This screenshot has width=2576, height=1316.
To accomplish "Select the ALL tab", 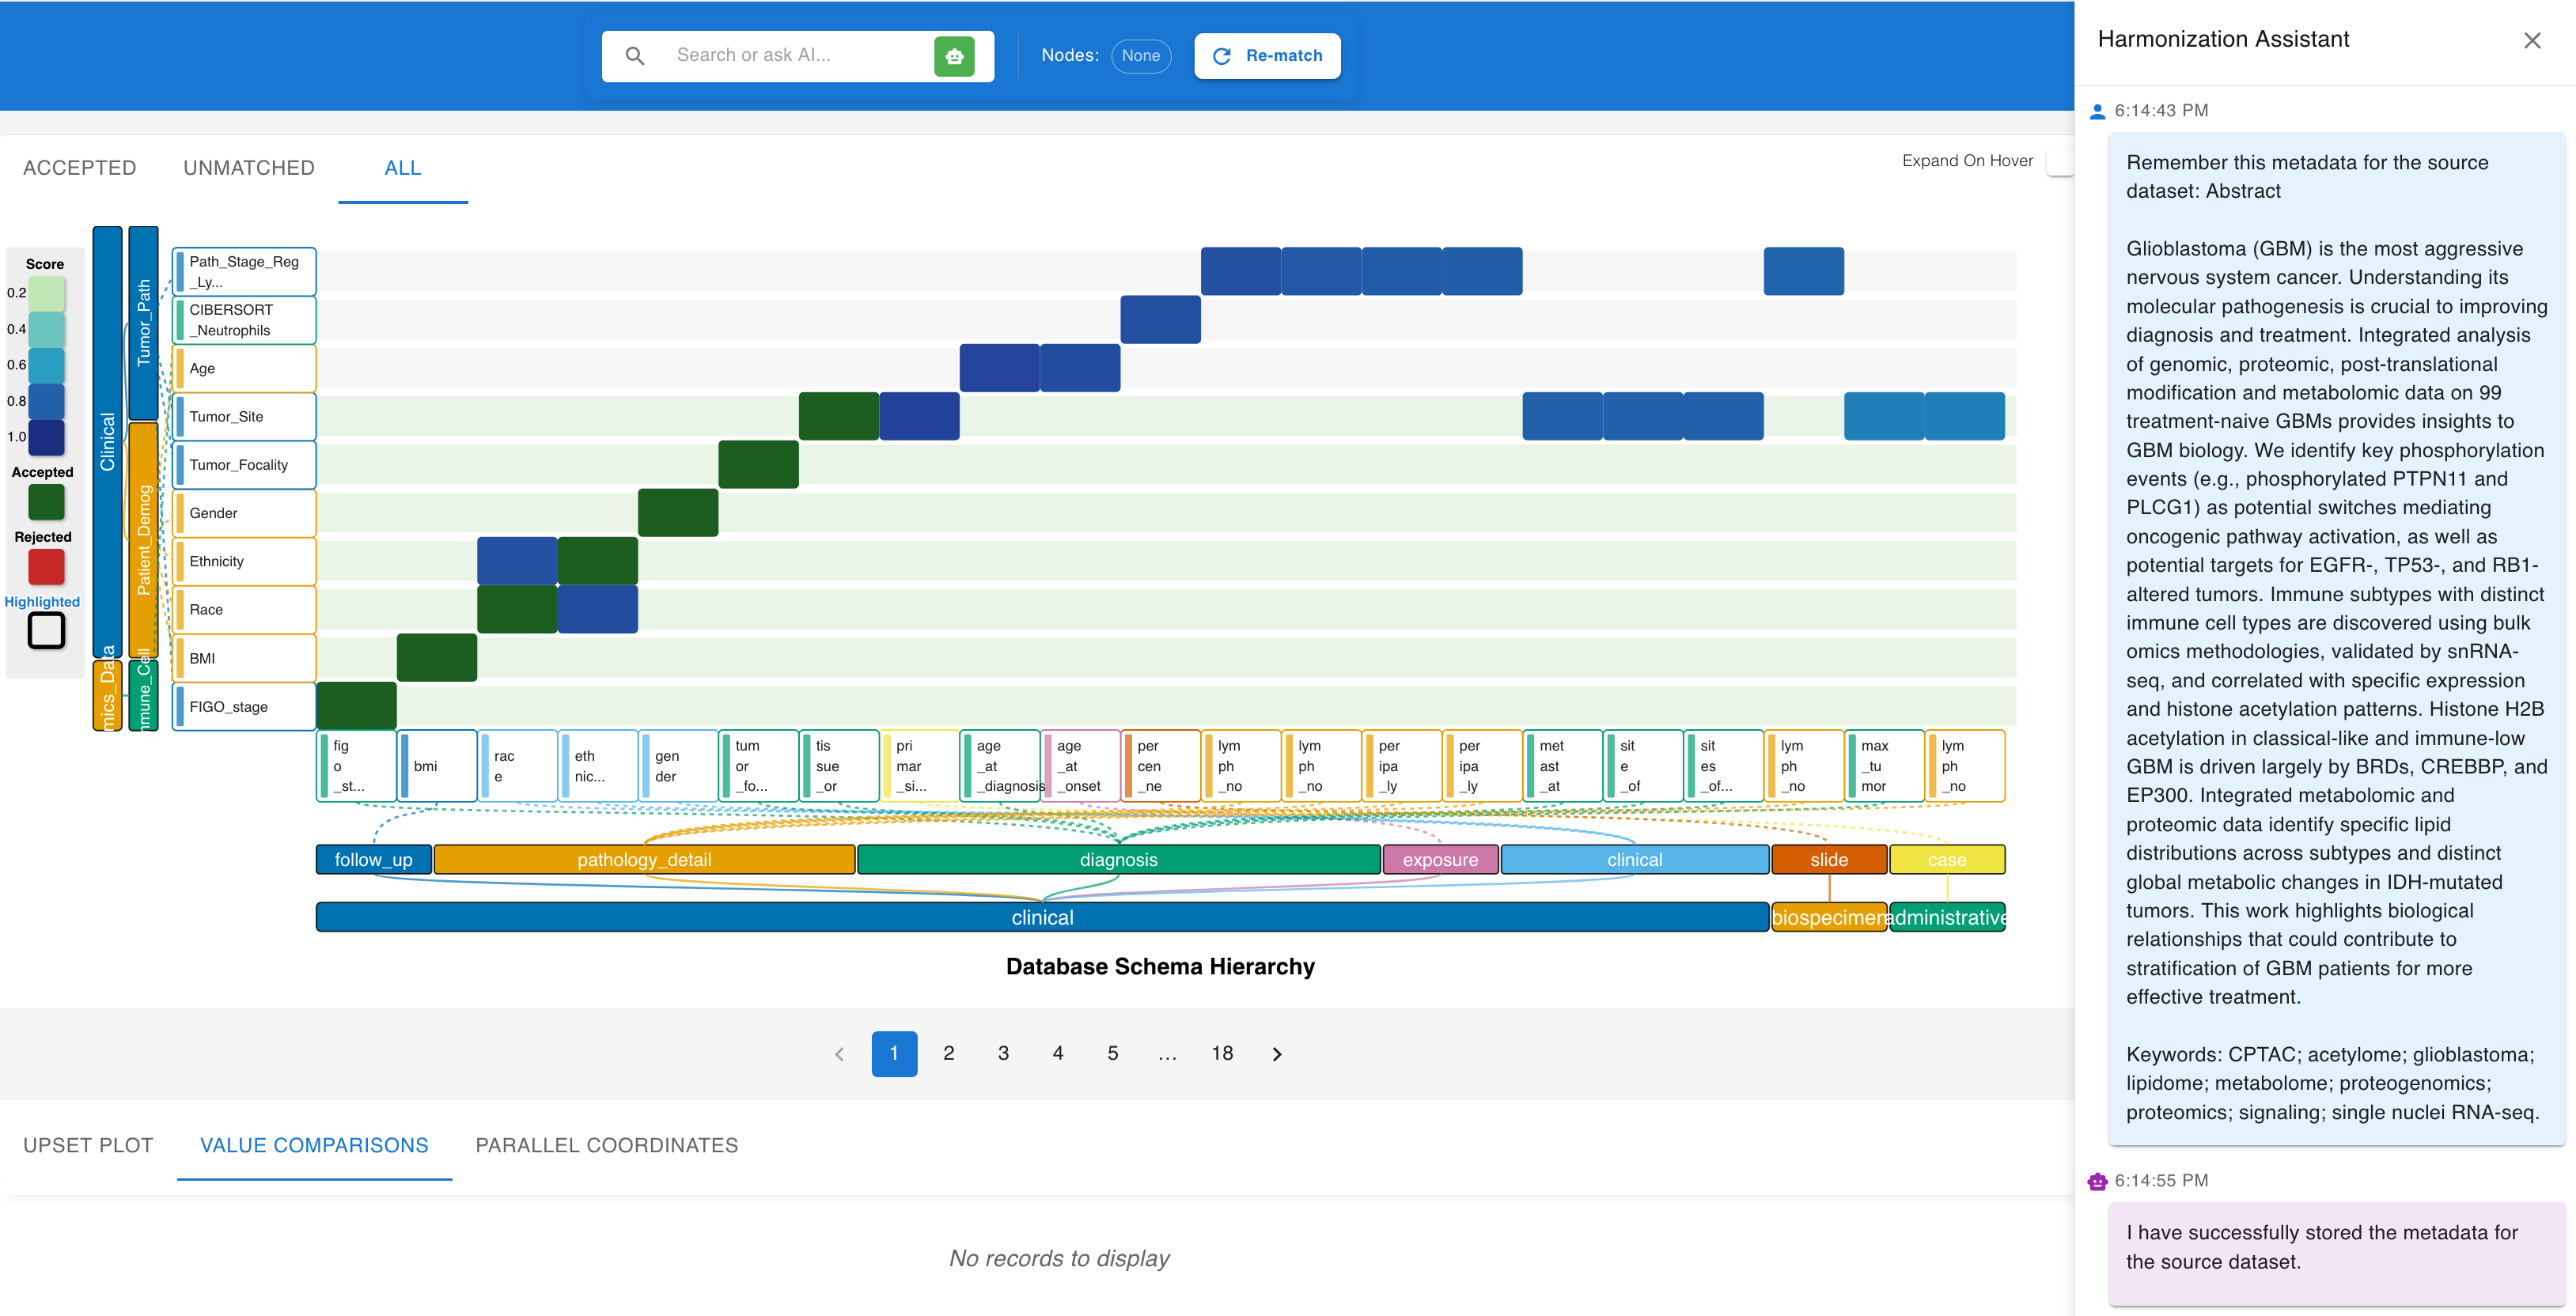I will coord(403,168).
